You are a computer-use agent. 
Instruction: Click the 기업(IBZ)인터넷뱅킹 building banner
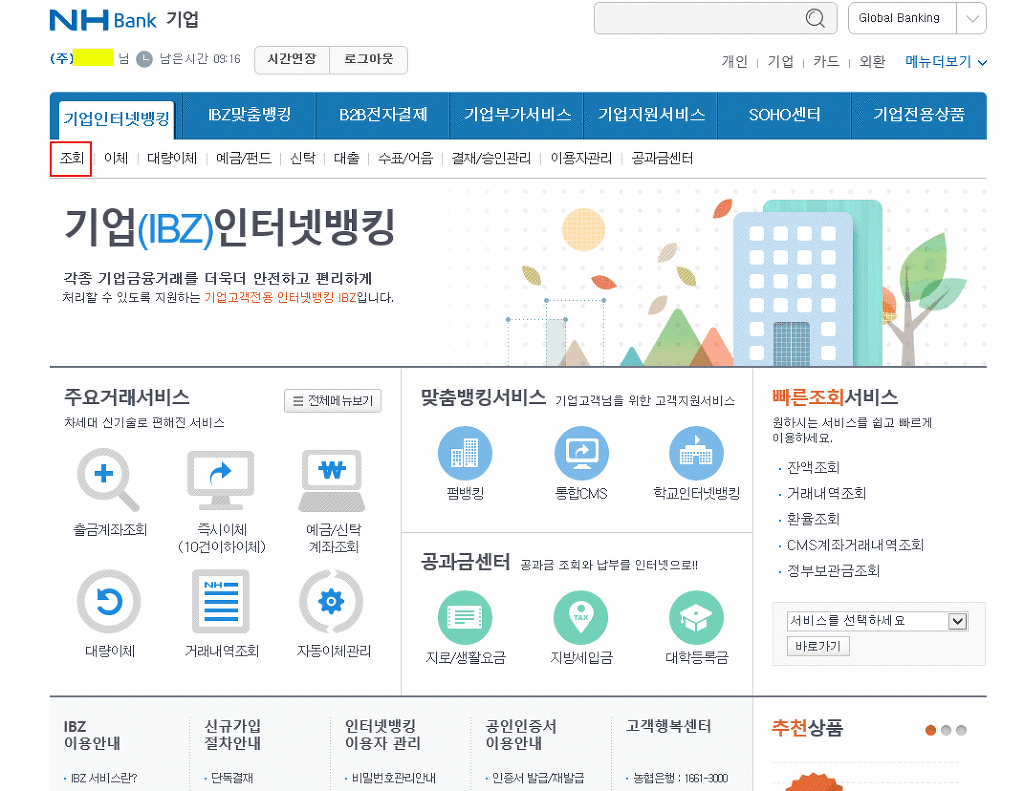518,273
